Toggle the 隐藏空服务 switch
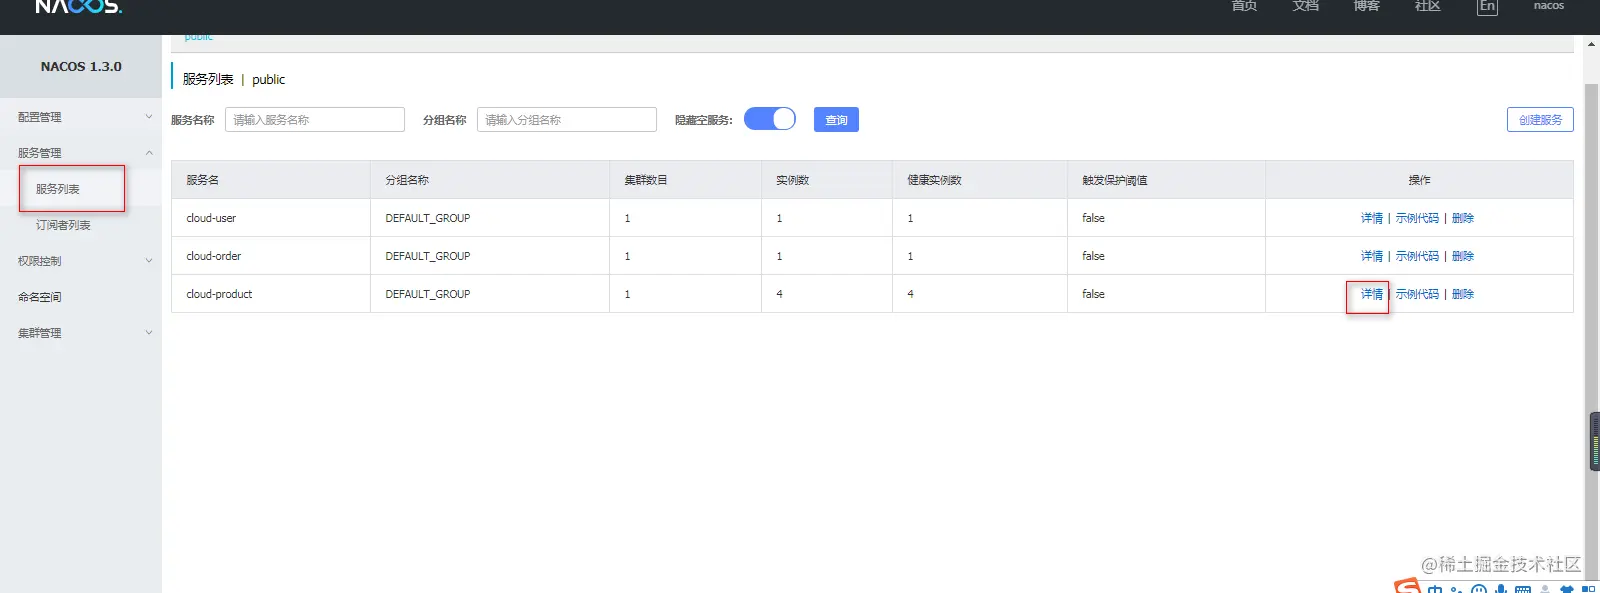This screenshot has height=593, width=1600. click(770, 119)
